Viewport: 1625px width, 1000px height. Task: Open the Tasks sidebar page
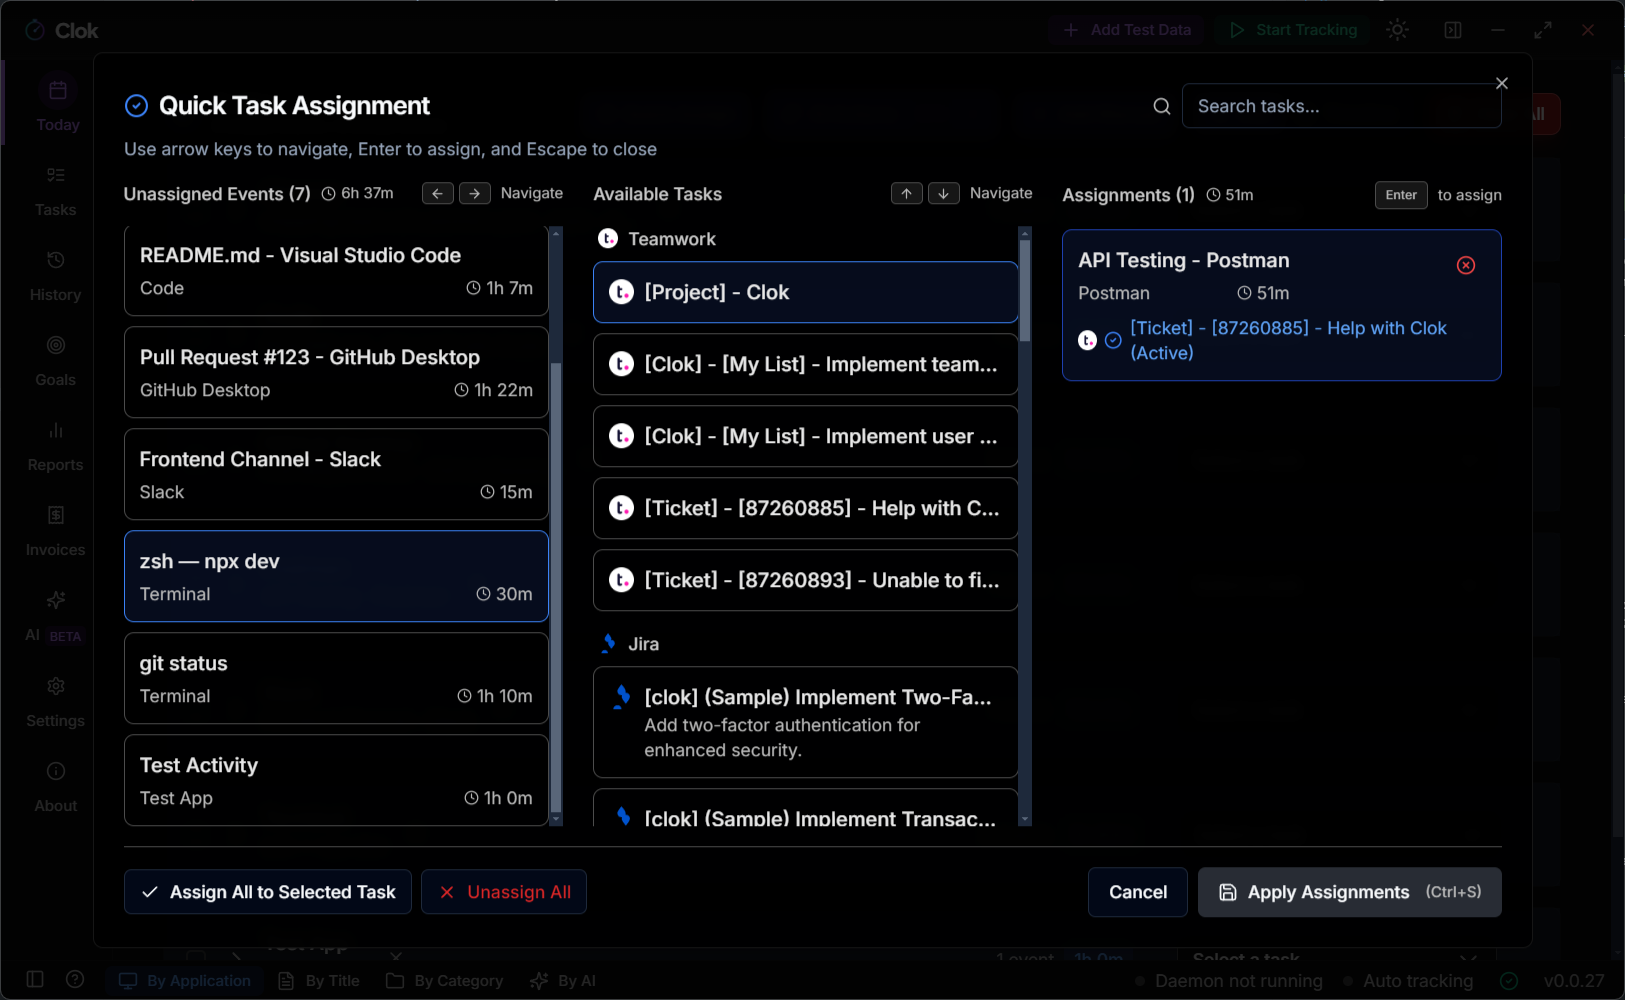point(56,191)
